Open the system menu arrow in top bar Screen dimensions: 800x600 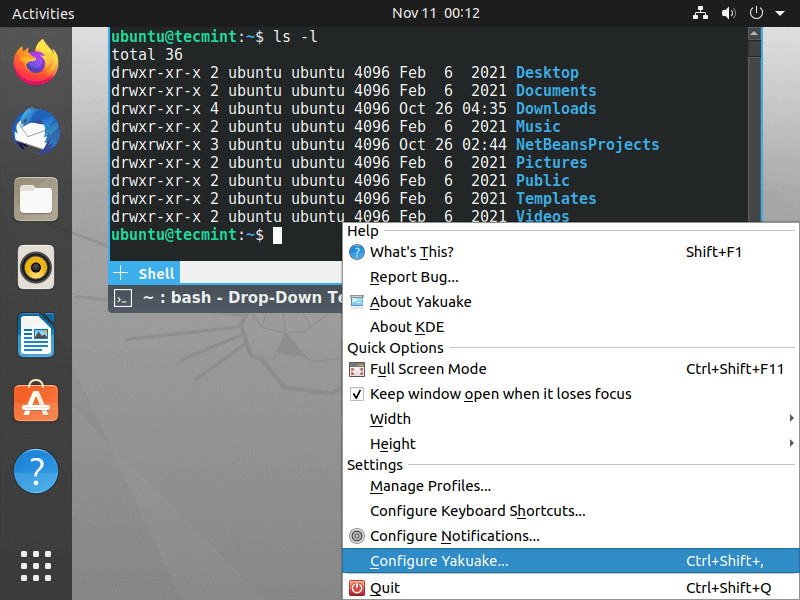point(780,14)
